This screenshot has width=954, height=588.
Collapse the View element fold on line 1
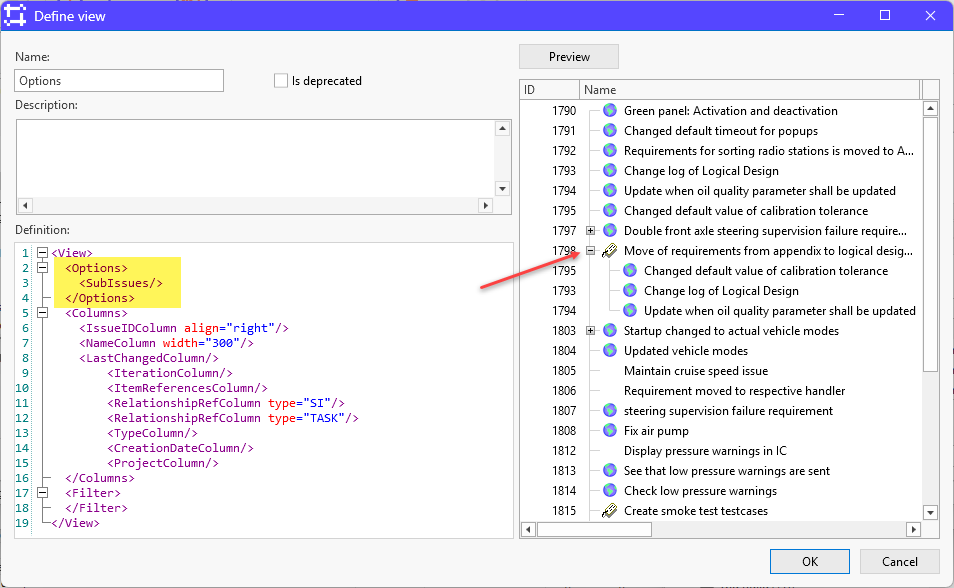point(42,253)
